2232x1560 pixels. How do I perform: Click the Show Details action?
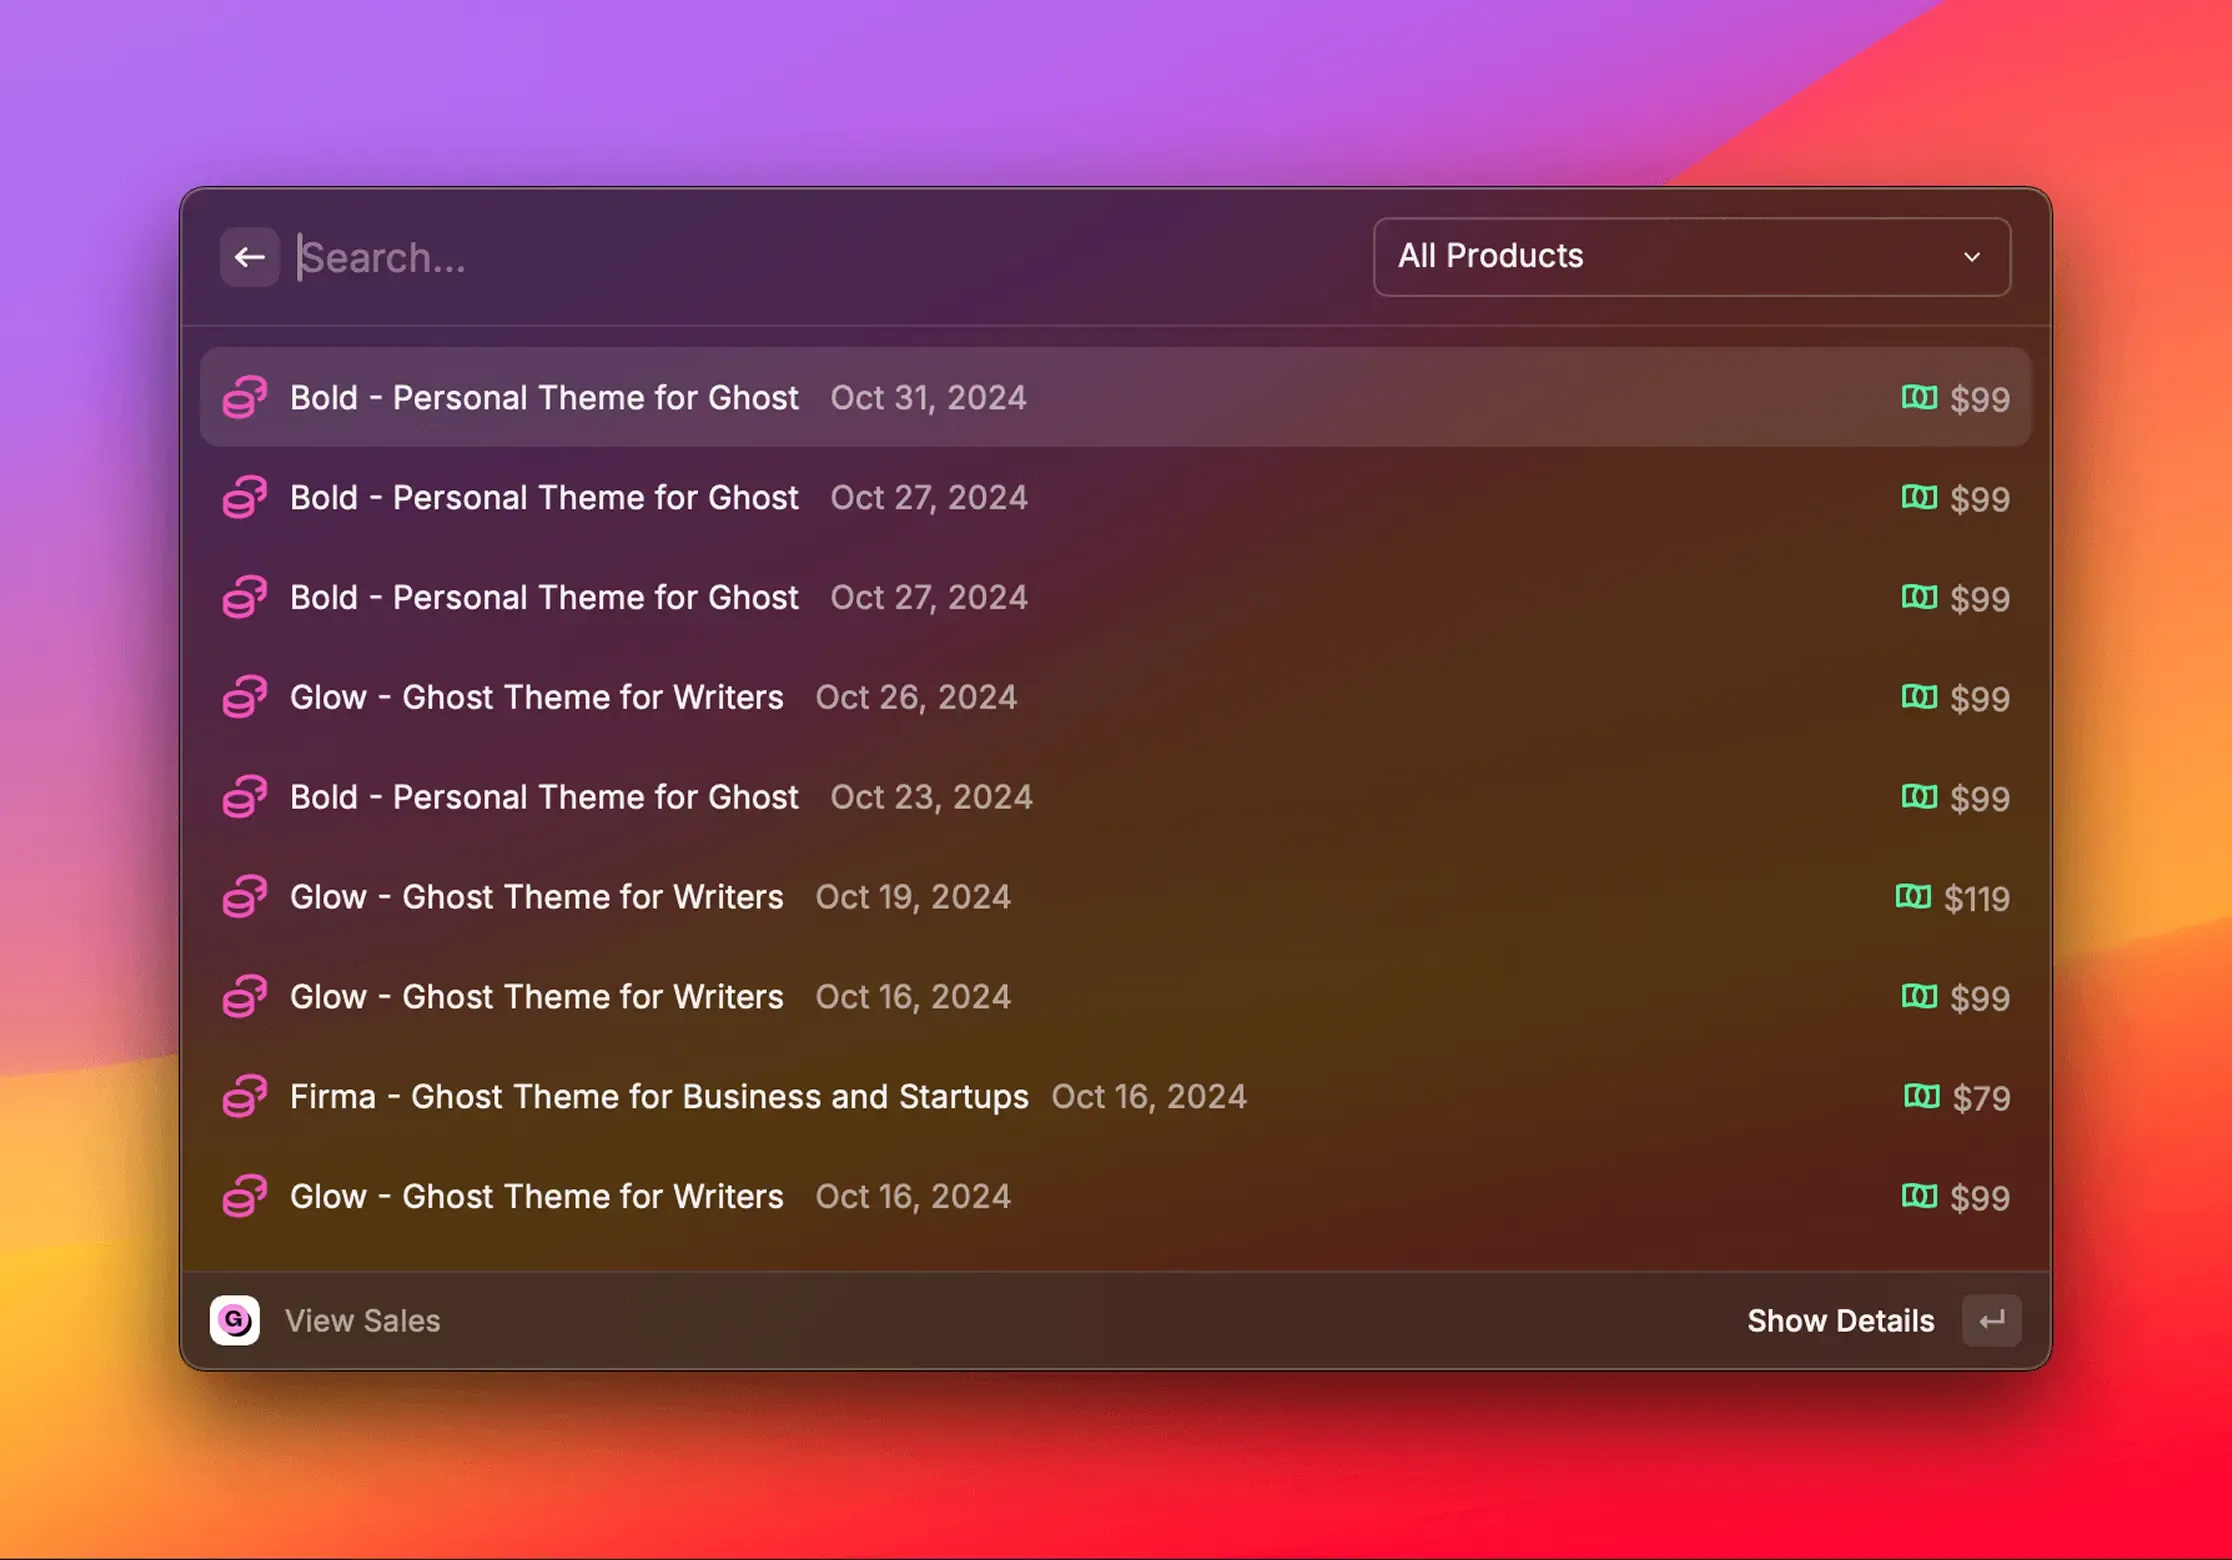[x=1840, y=1320]
